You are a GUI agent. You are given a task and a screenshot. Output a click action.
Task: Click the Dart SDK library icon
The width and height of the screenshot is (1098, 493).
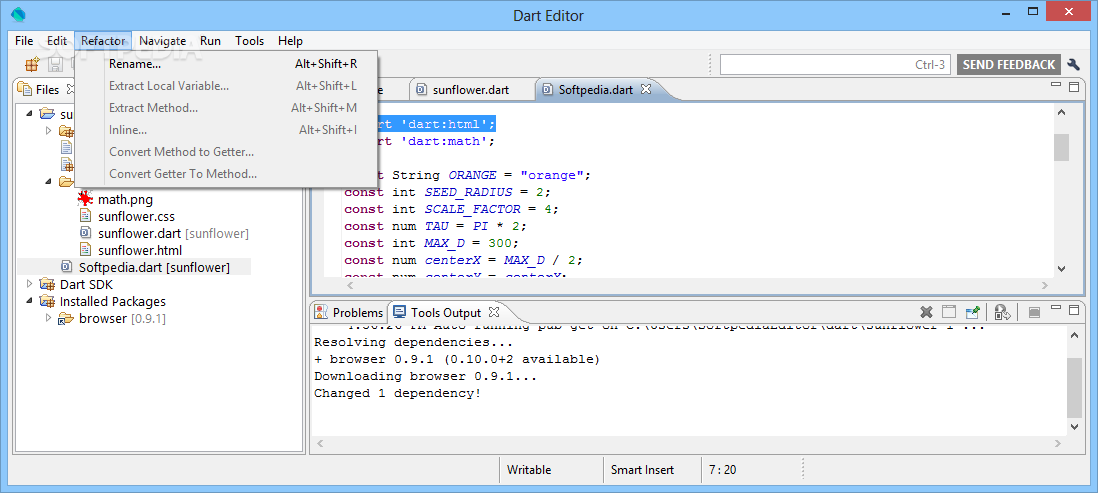(x=48, y=284)
